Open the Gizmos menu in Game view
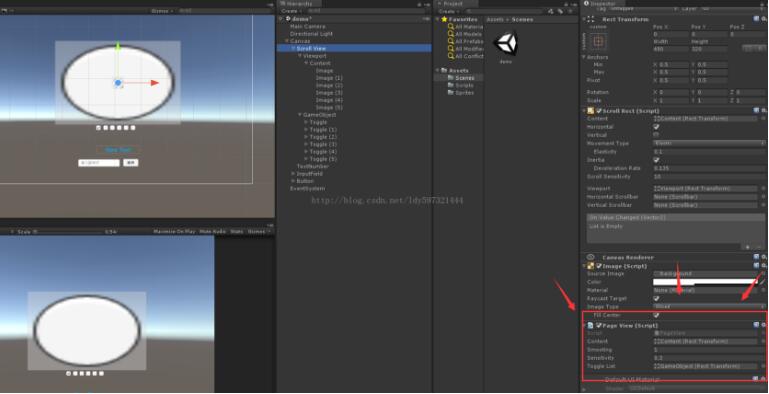Viewport: 769px width, 394px height. [x=258, y=231]
